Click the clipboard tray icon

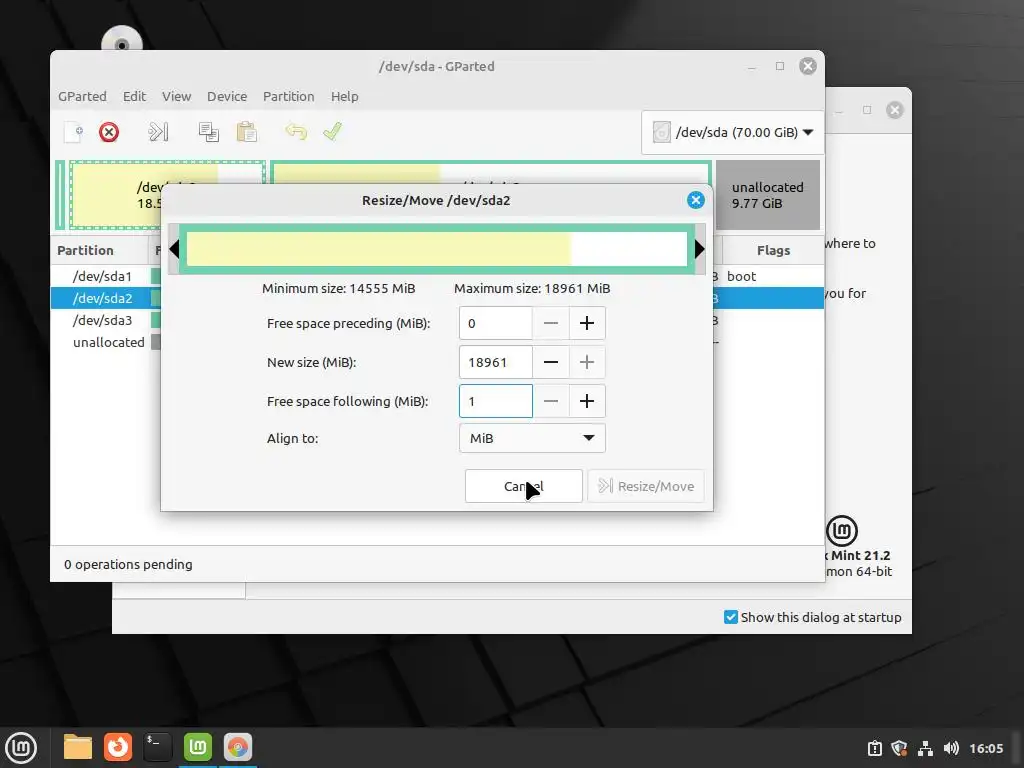click(x=874, y=748)
